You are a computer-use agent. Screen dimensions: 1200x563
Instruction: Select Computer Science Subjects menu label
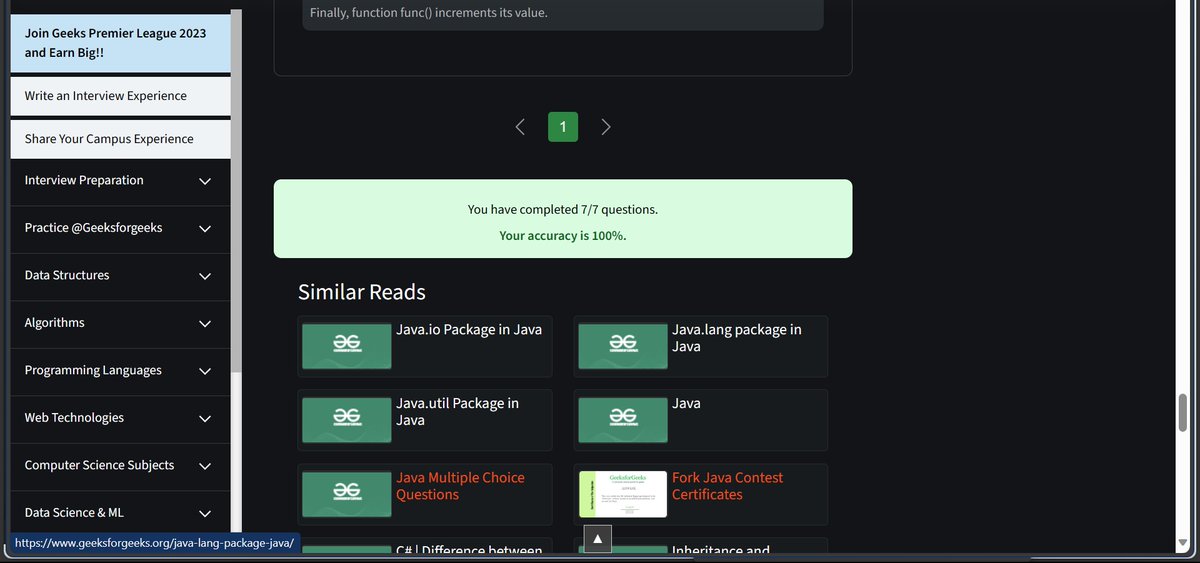click(99, 465)
